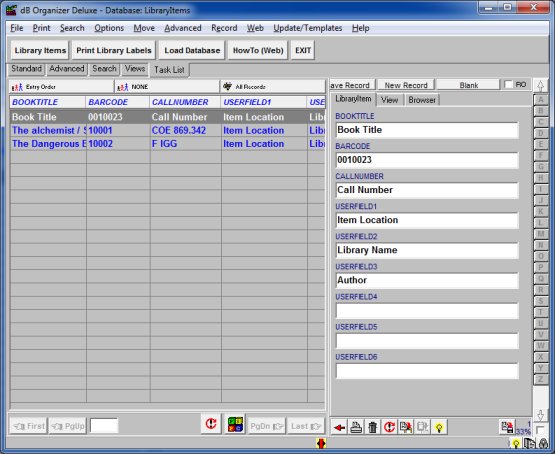
Task: Click the Print Library Labels button
Action: (x=114, y=50)
